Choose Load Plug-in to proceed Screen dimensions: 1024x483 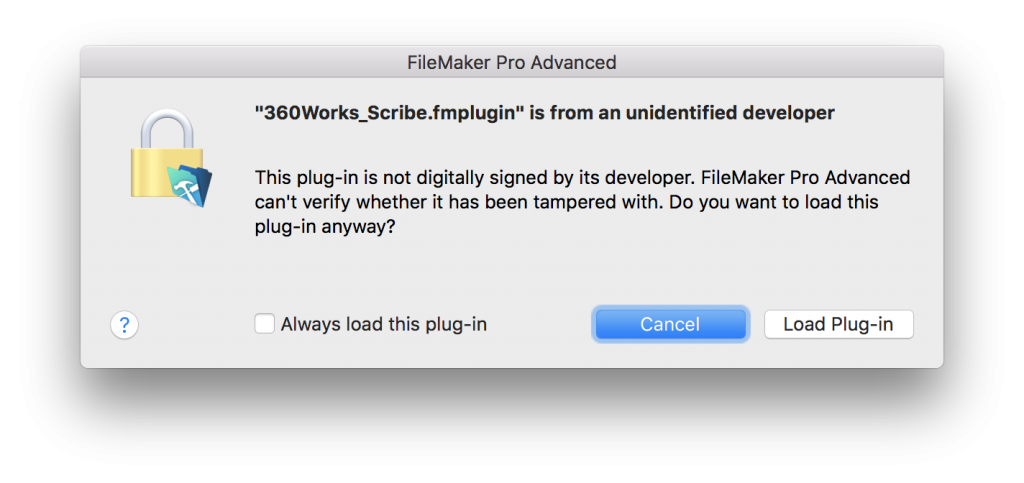pyautogui.click(x=839, y=324)
